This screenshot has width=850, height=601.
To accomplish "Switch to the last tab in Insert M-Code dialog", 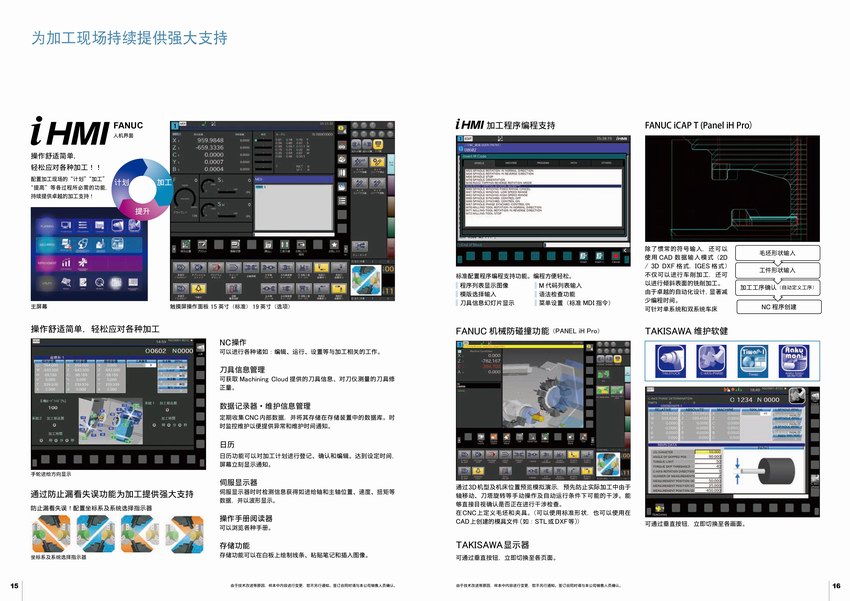I will pyautogui.click(x=607, y=161).
